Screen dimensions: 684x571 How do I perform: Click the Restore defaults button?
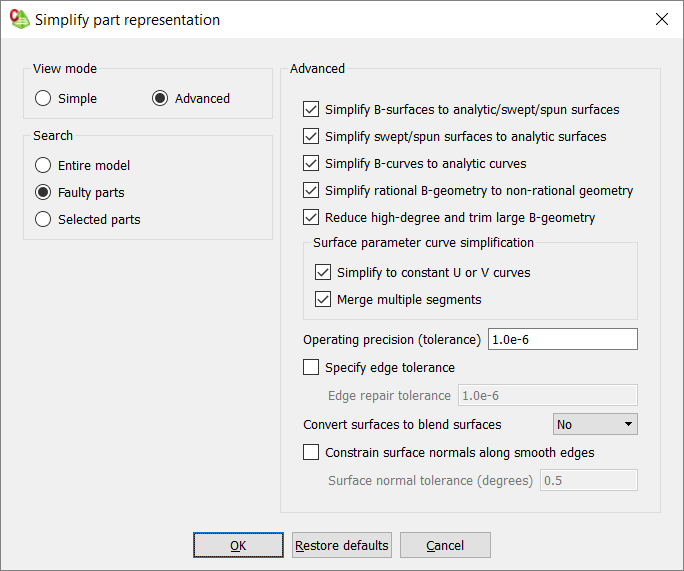(x=342, y=545)
